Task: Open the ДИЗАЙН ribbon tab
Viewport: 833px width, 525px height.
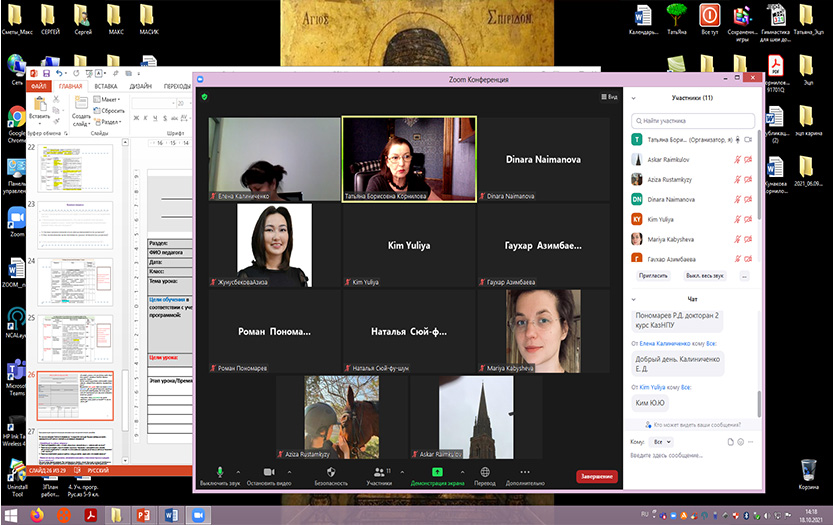Action: click(141, 86)
